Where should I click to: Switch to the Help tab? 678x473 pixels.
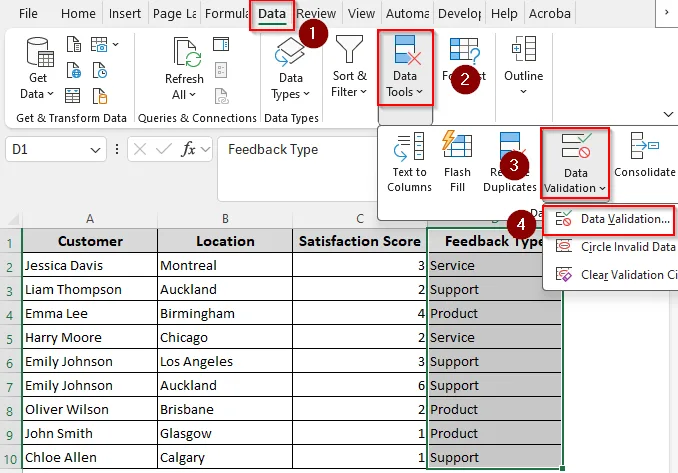[x=504, y=14]
